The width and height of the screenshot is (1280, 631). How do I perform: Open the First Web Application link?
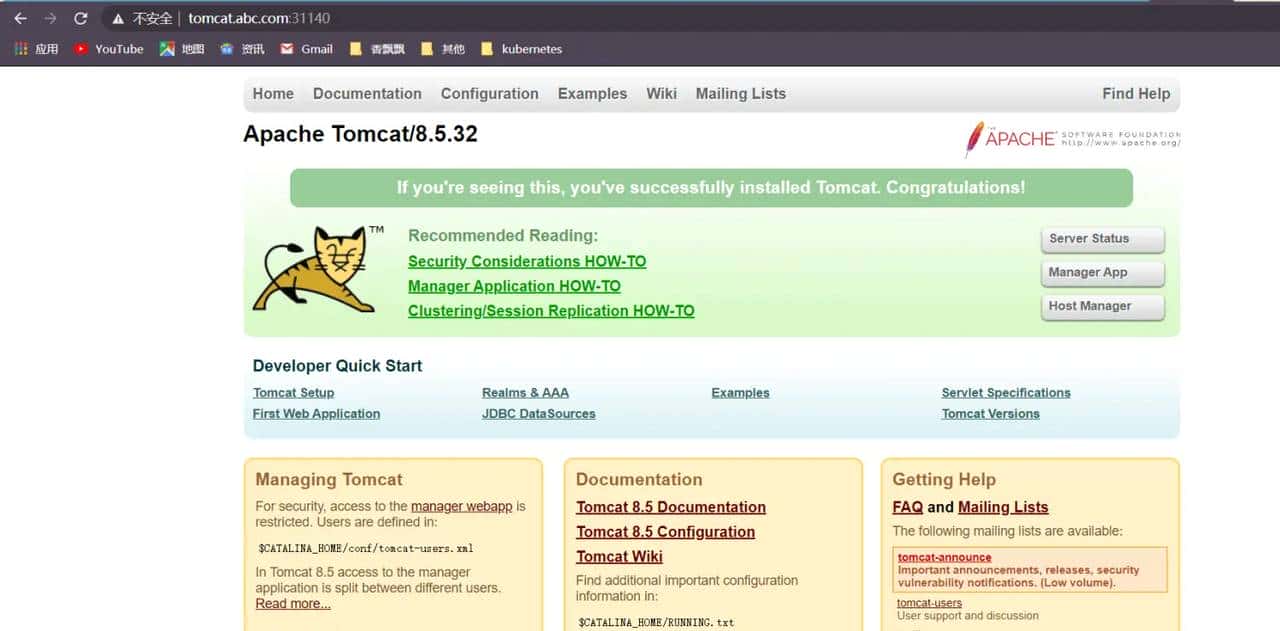316,414
